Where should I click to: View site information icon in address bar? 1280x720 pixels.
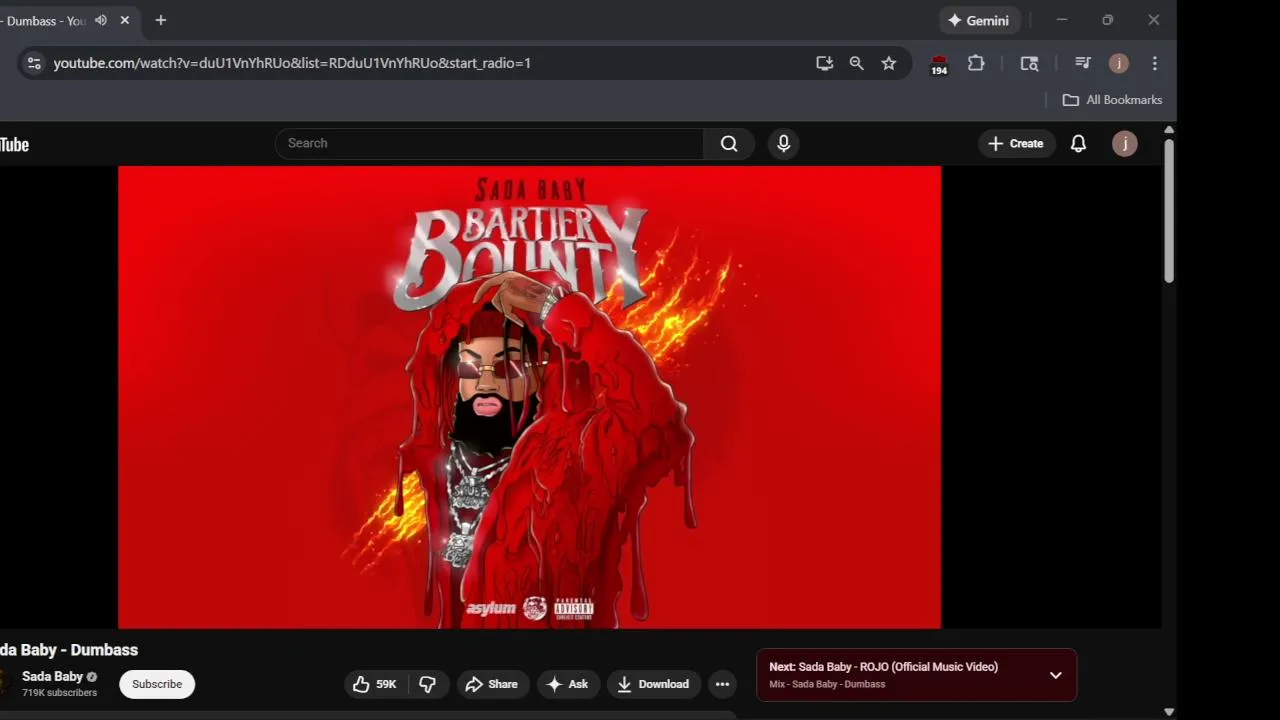[x=34, y=63]
